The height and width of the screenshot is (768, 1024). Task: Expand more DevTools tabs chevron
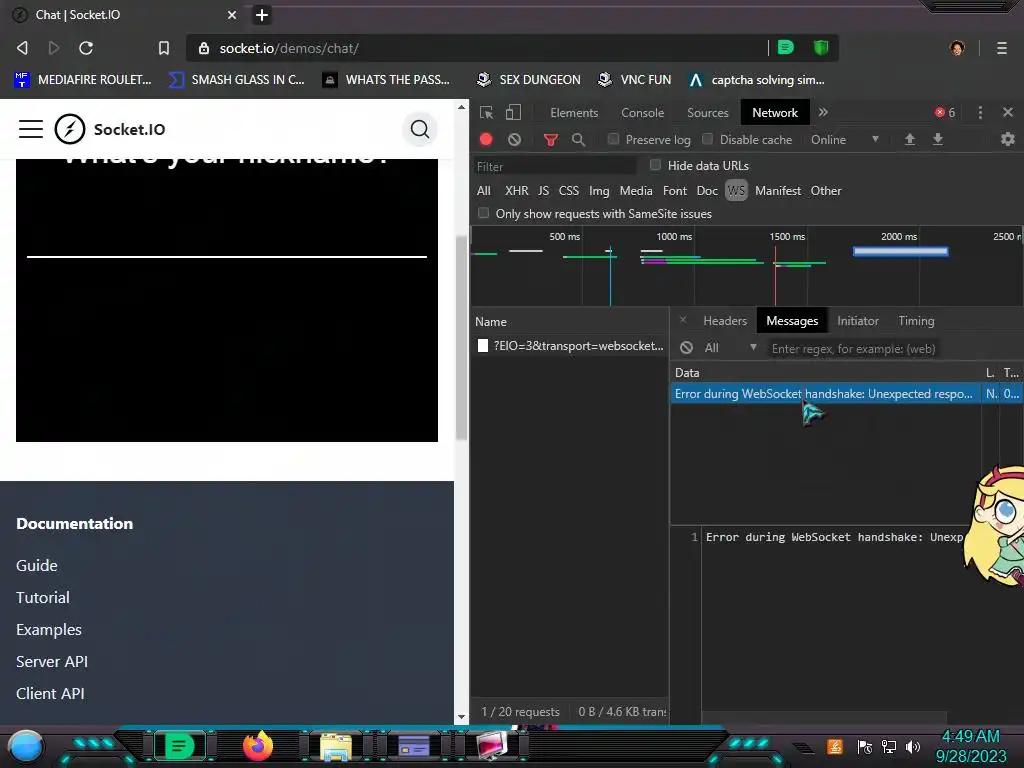tap(823, 112)
